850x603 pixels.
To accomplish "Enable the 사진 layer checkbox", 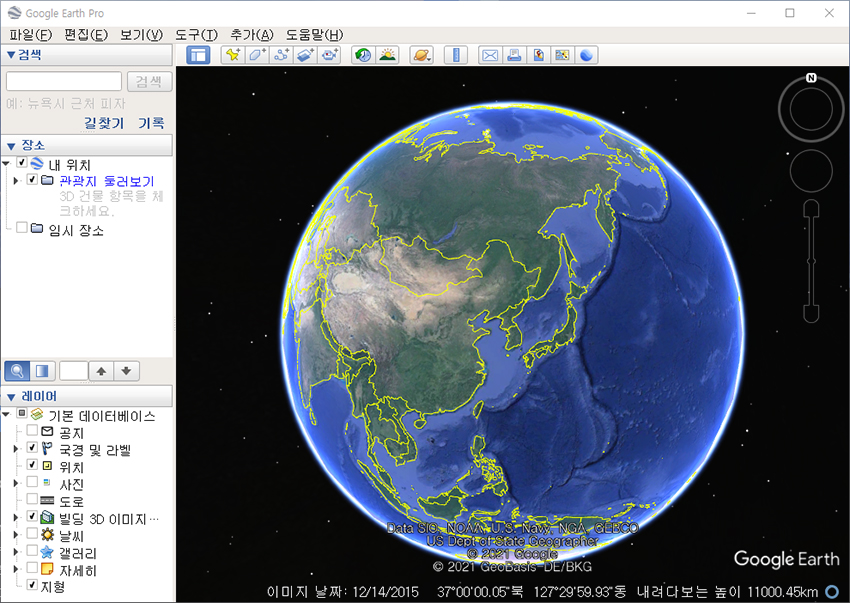I will [x=32, y=482].
